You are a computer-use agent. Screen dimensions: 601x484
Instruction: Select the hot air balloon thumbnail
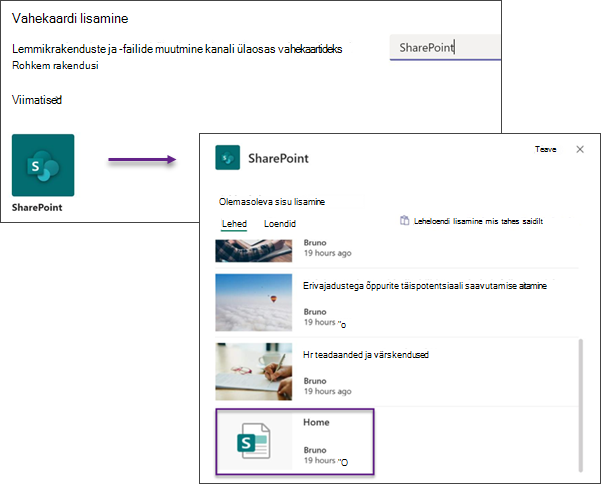(253, 302)
